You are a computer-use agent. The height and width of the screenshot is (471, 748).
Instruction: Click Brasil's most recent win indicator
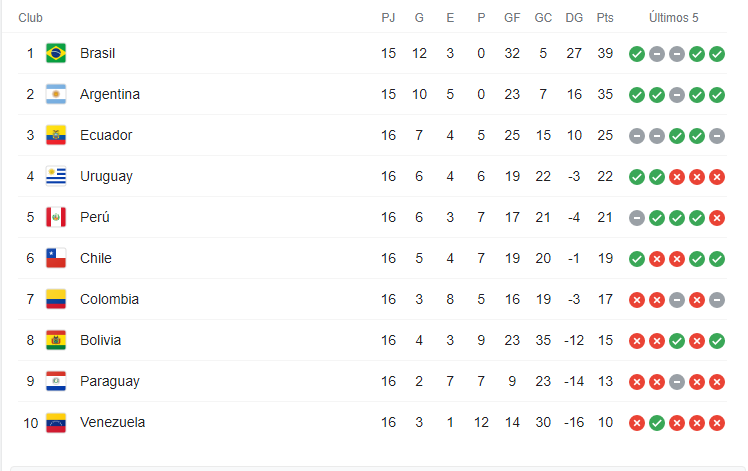717,54
